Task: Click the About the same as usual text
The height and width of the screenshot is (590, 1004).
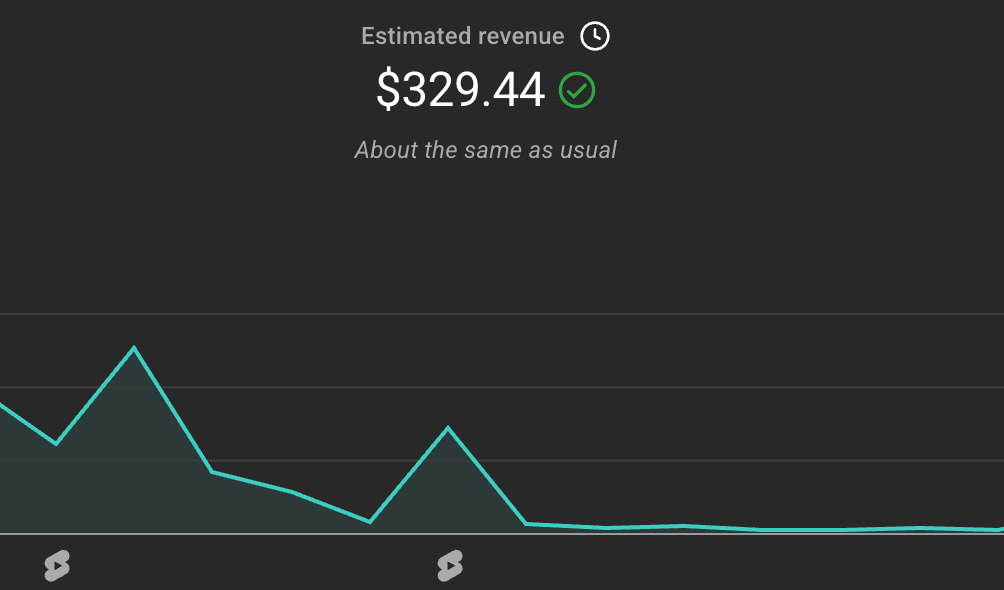Action: (485, 149)
